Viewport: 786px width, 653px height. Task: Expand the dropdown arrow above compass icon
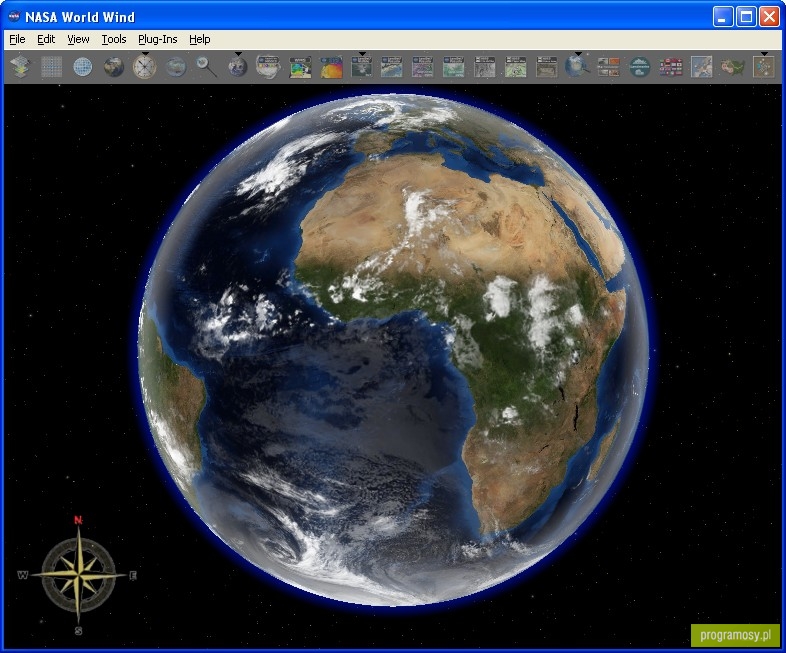point(145,53)
